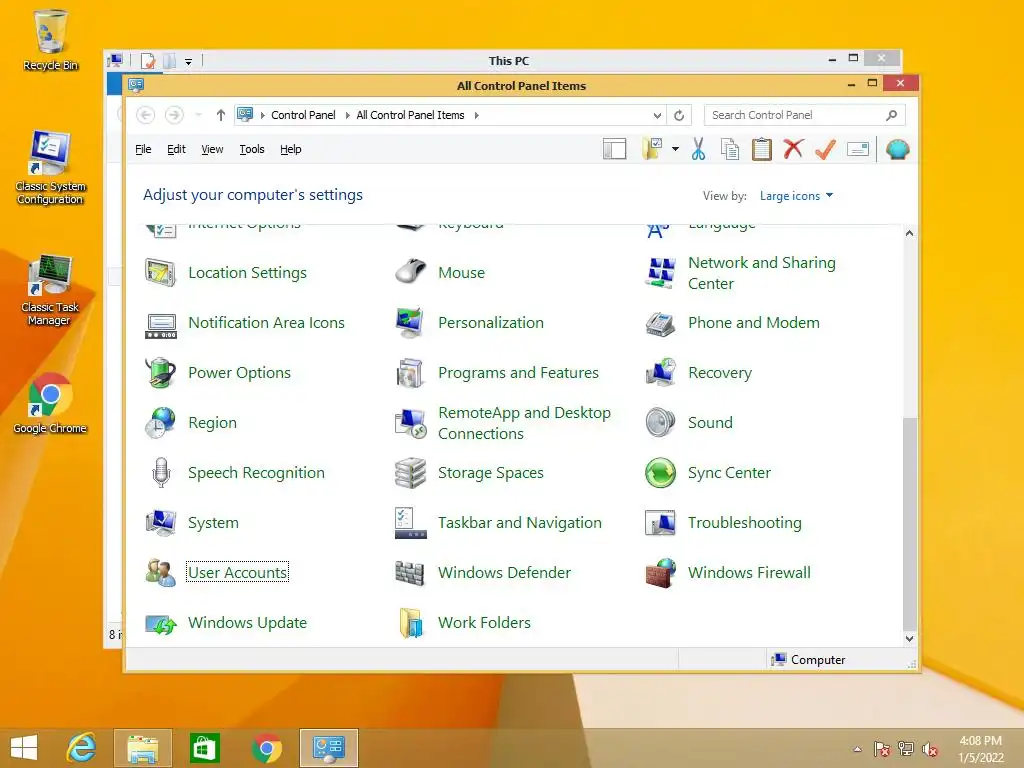
Task: Click the folder options toolbar icon
Action: coord(652,149)
